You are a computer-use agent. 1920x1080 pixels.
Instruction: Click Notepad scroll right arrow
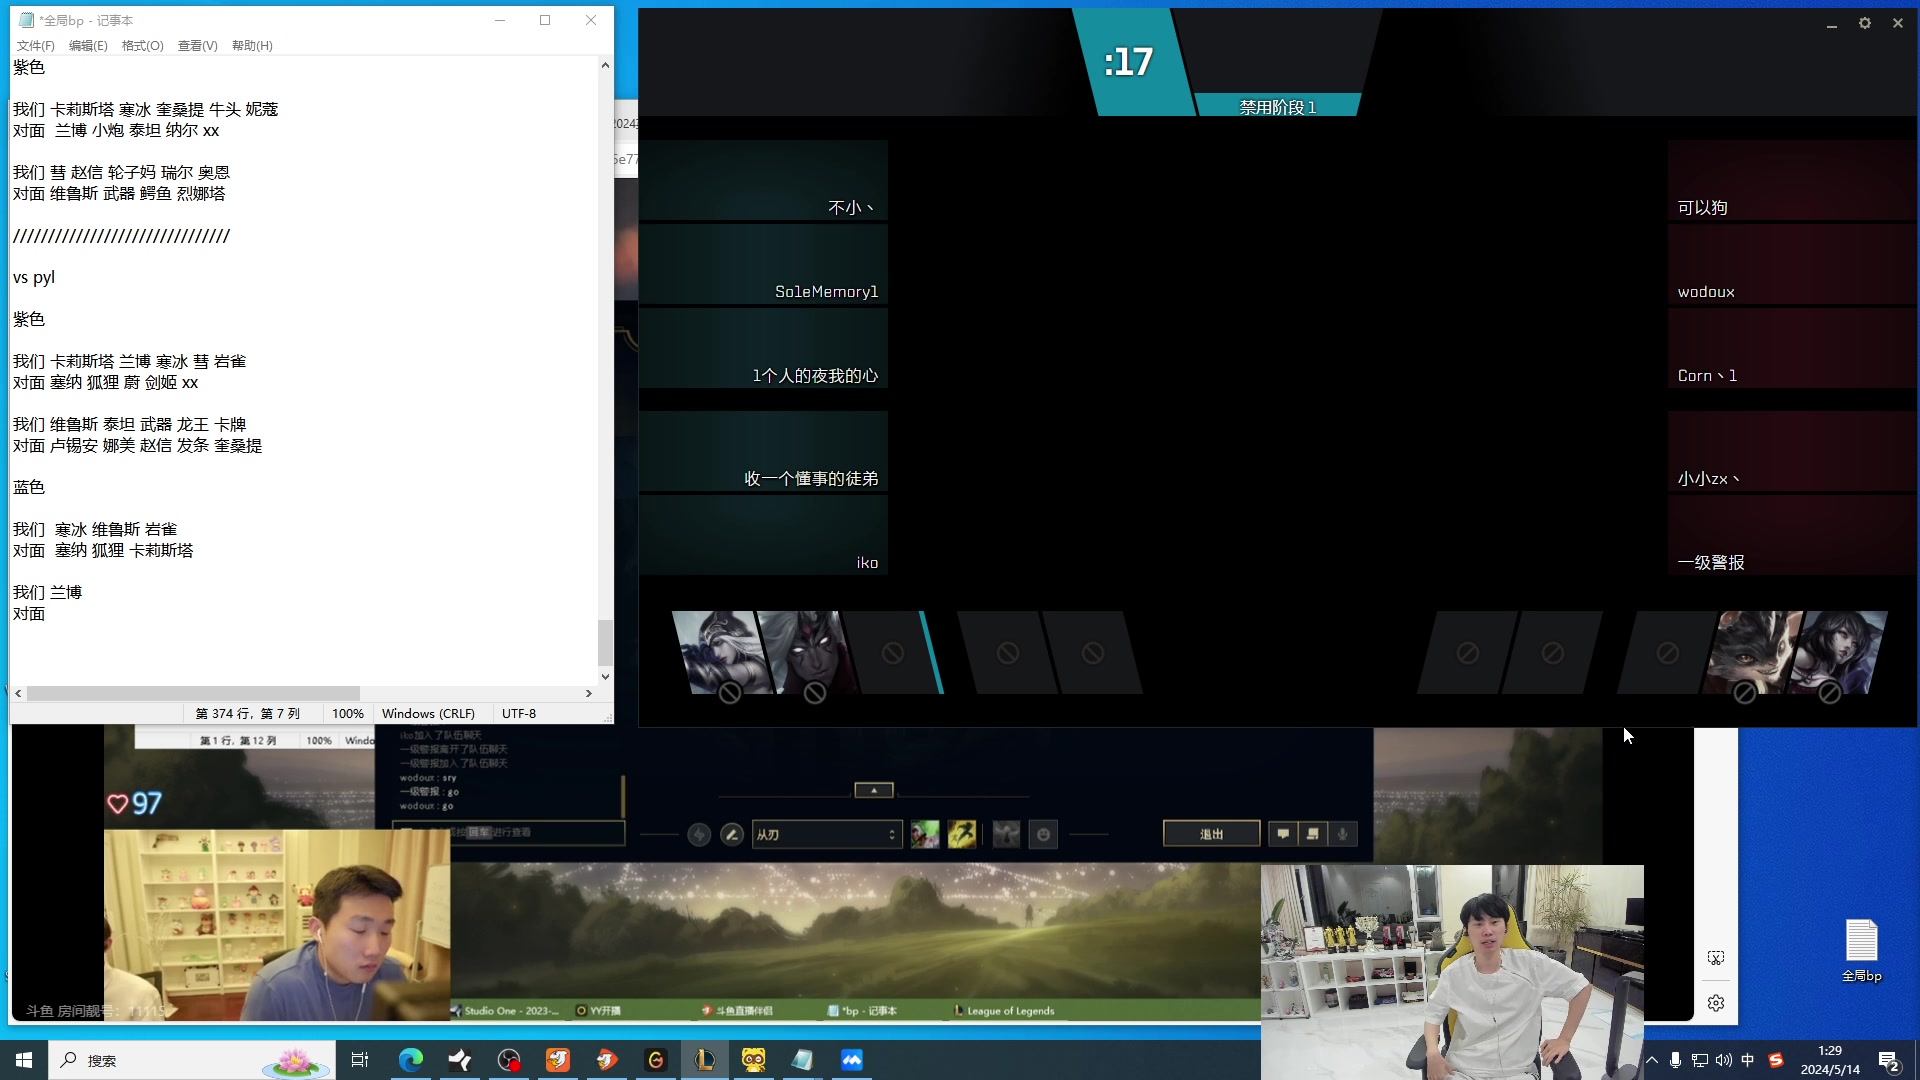pos(589,693)
